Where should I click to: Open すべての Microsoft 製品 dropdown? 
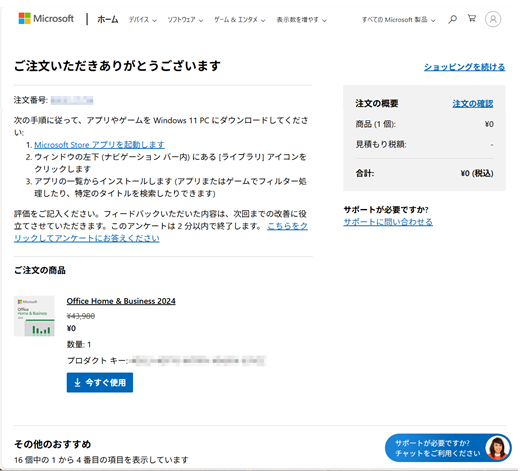pos(399,20)
